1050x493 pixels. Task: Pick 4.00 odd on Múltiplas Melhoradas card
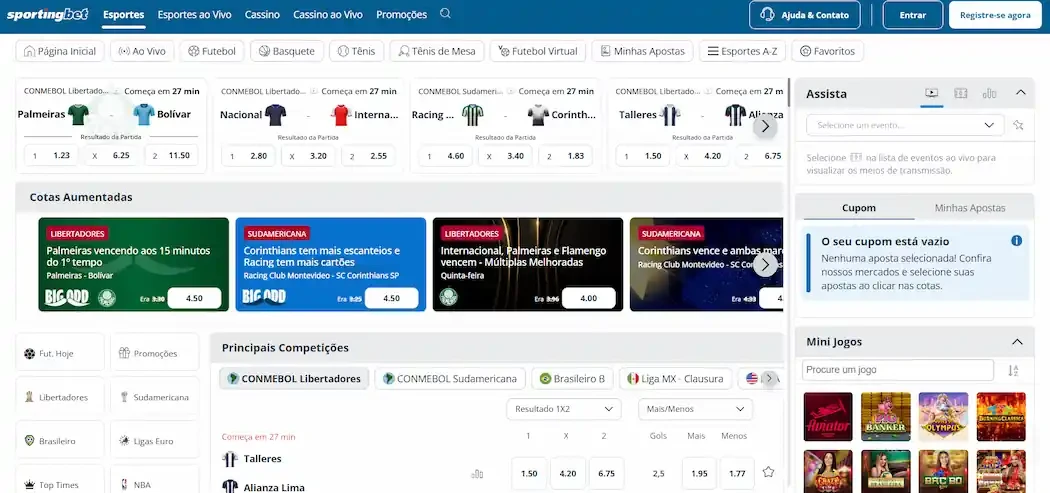coord(589,298)
